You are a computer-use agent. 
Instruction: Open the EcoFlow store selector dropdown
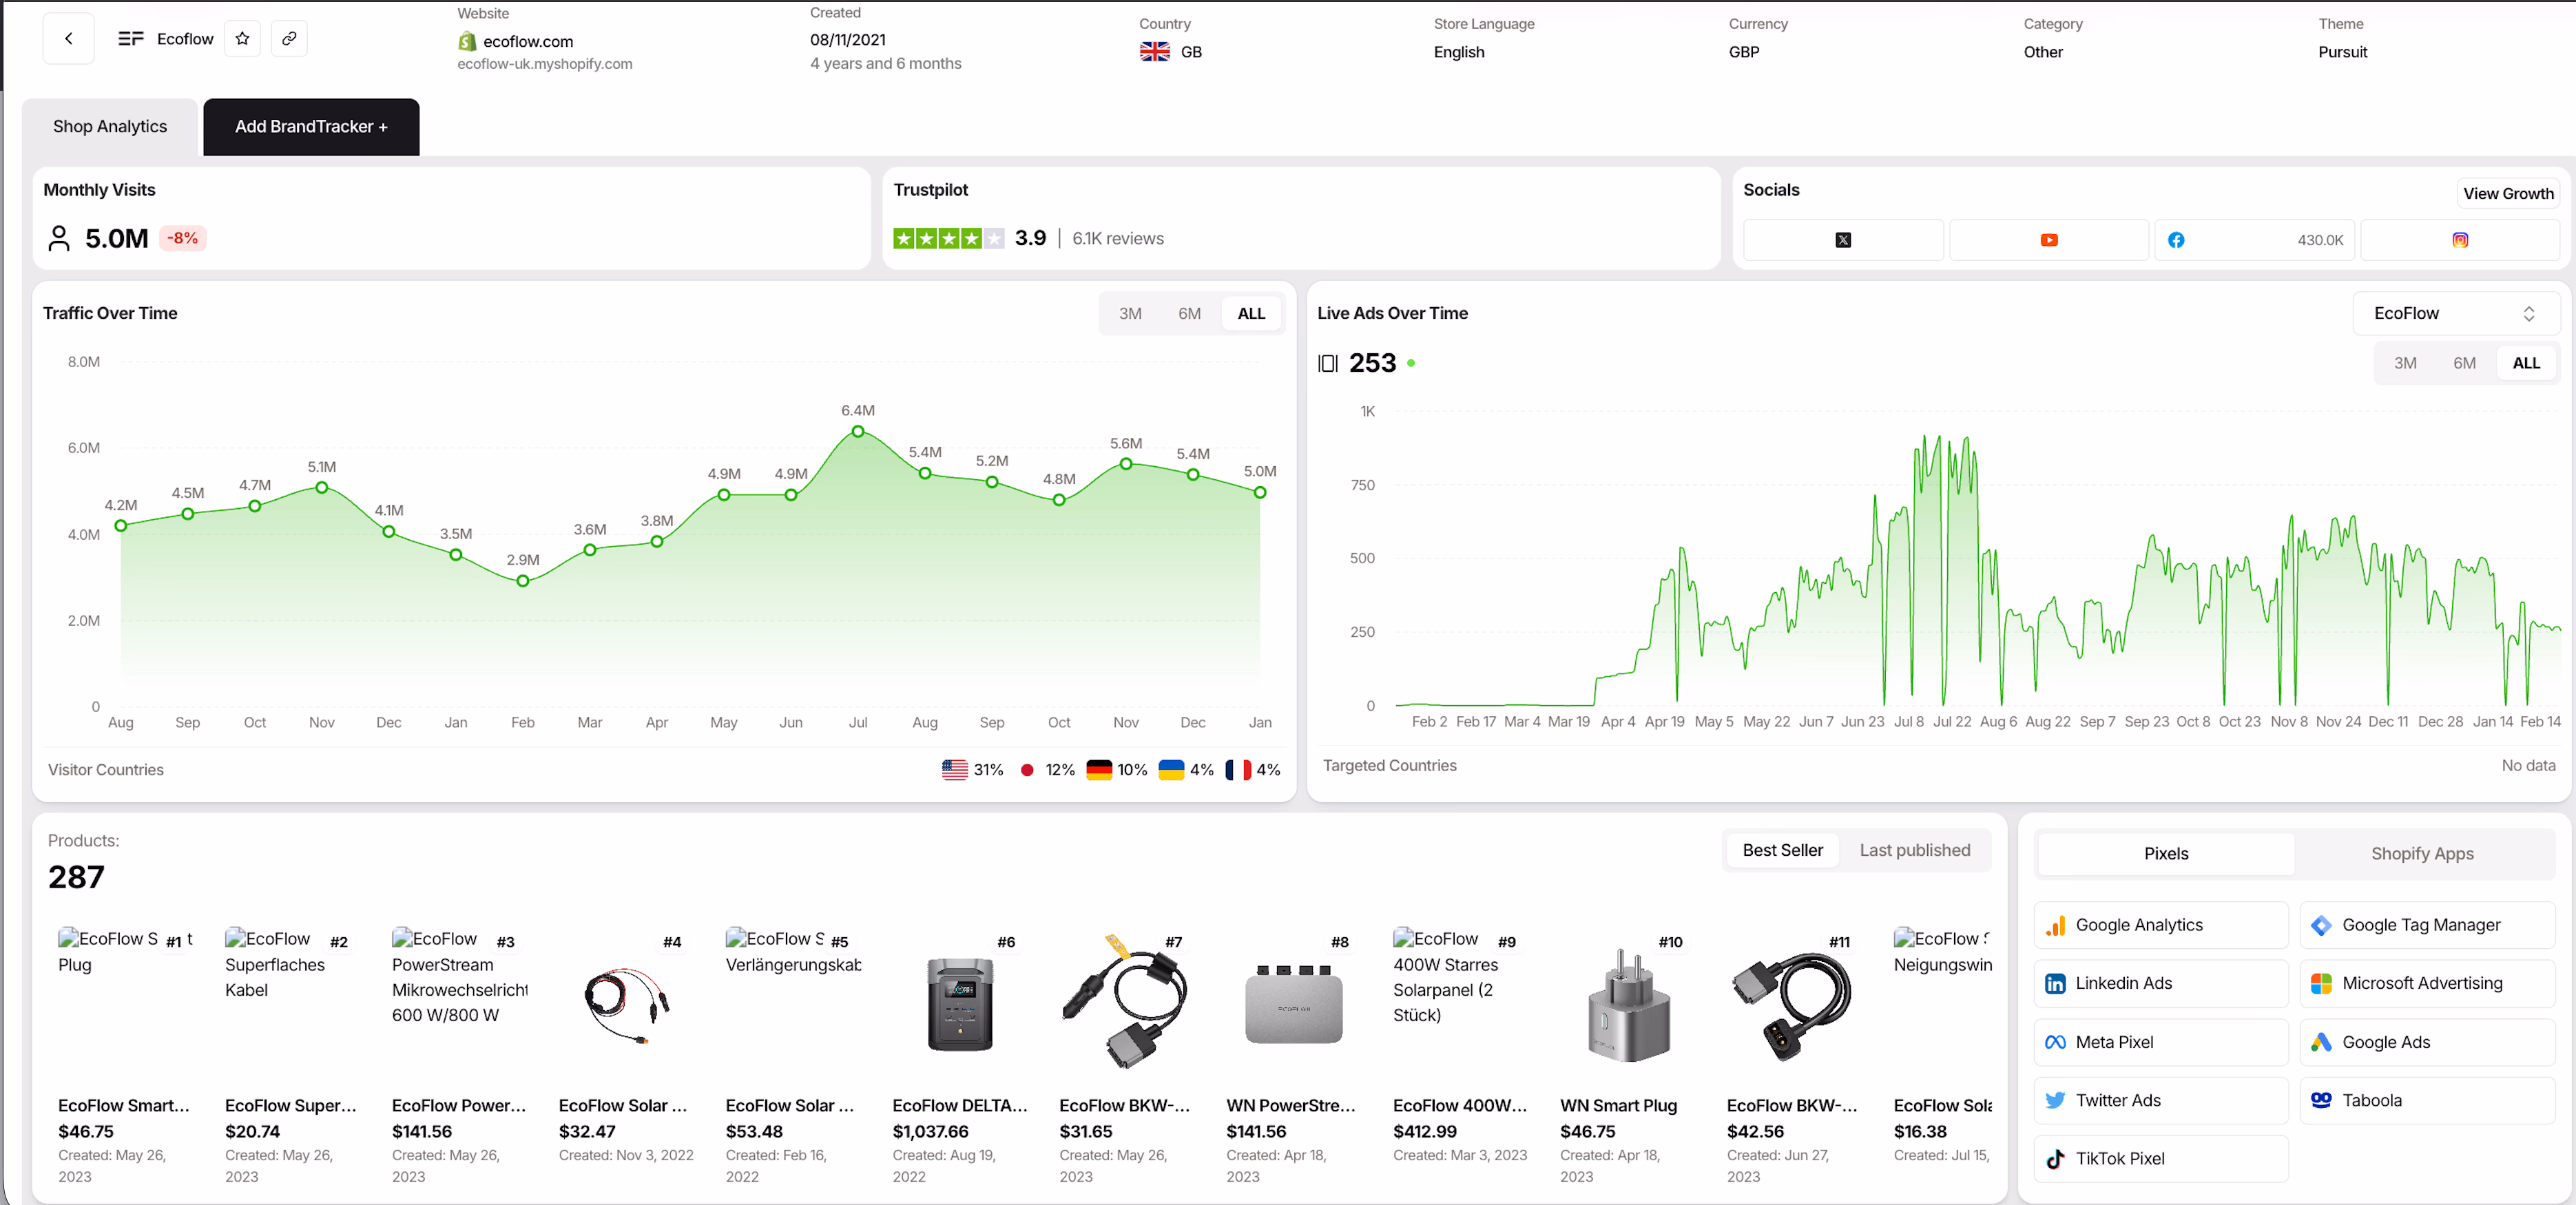2454,313
